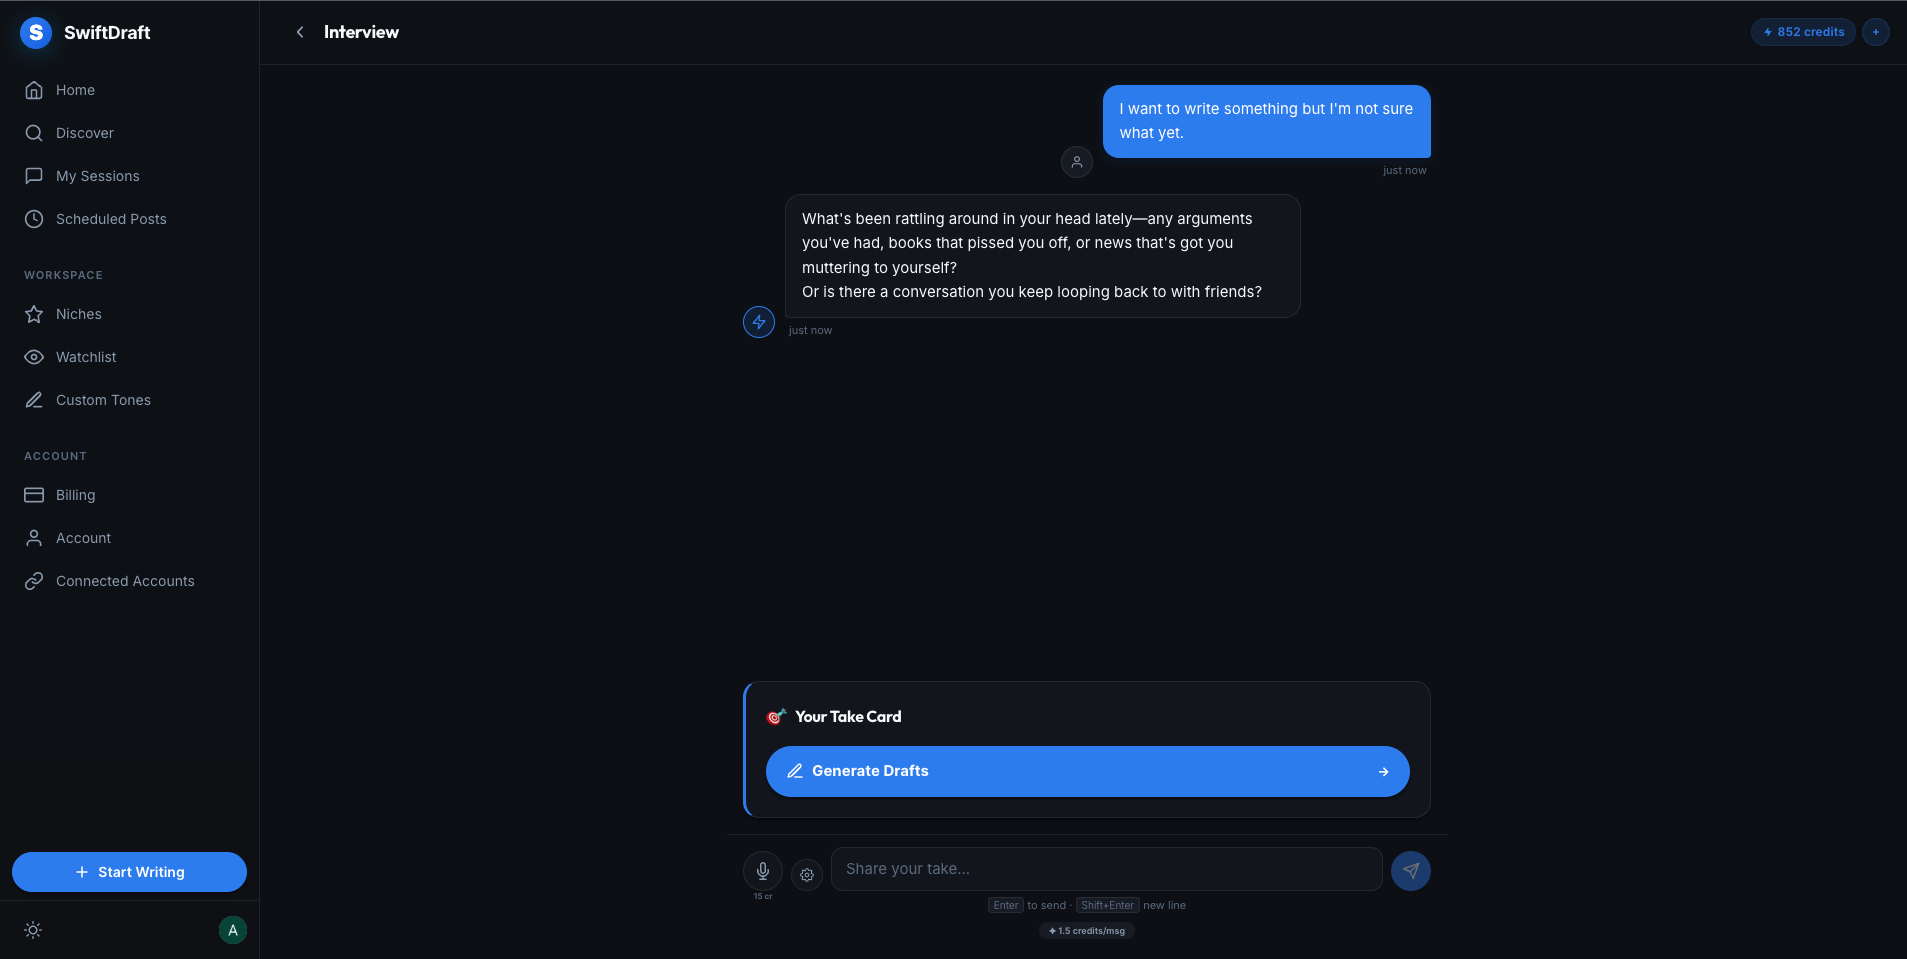Click the Custom Tones pen icon
Screen dimensions: 1907x959
pos(34,400)
